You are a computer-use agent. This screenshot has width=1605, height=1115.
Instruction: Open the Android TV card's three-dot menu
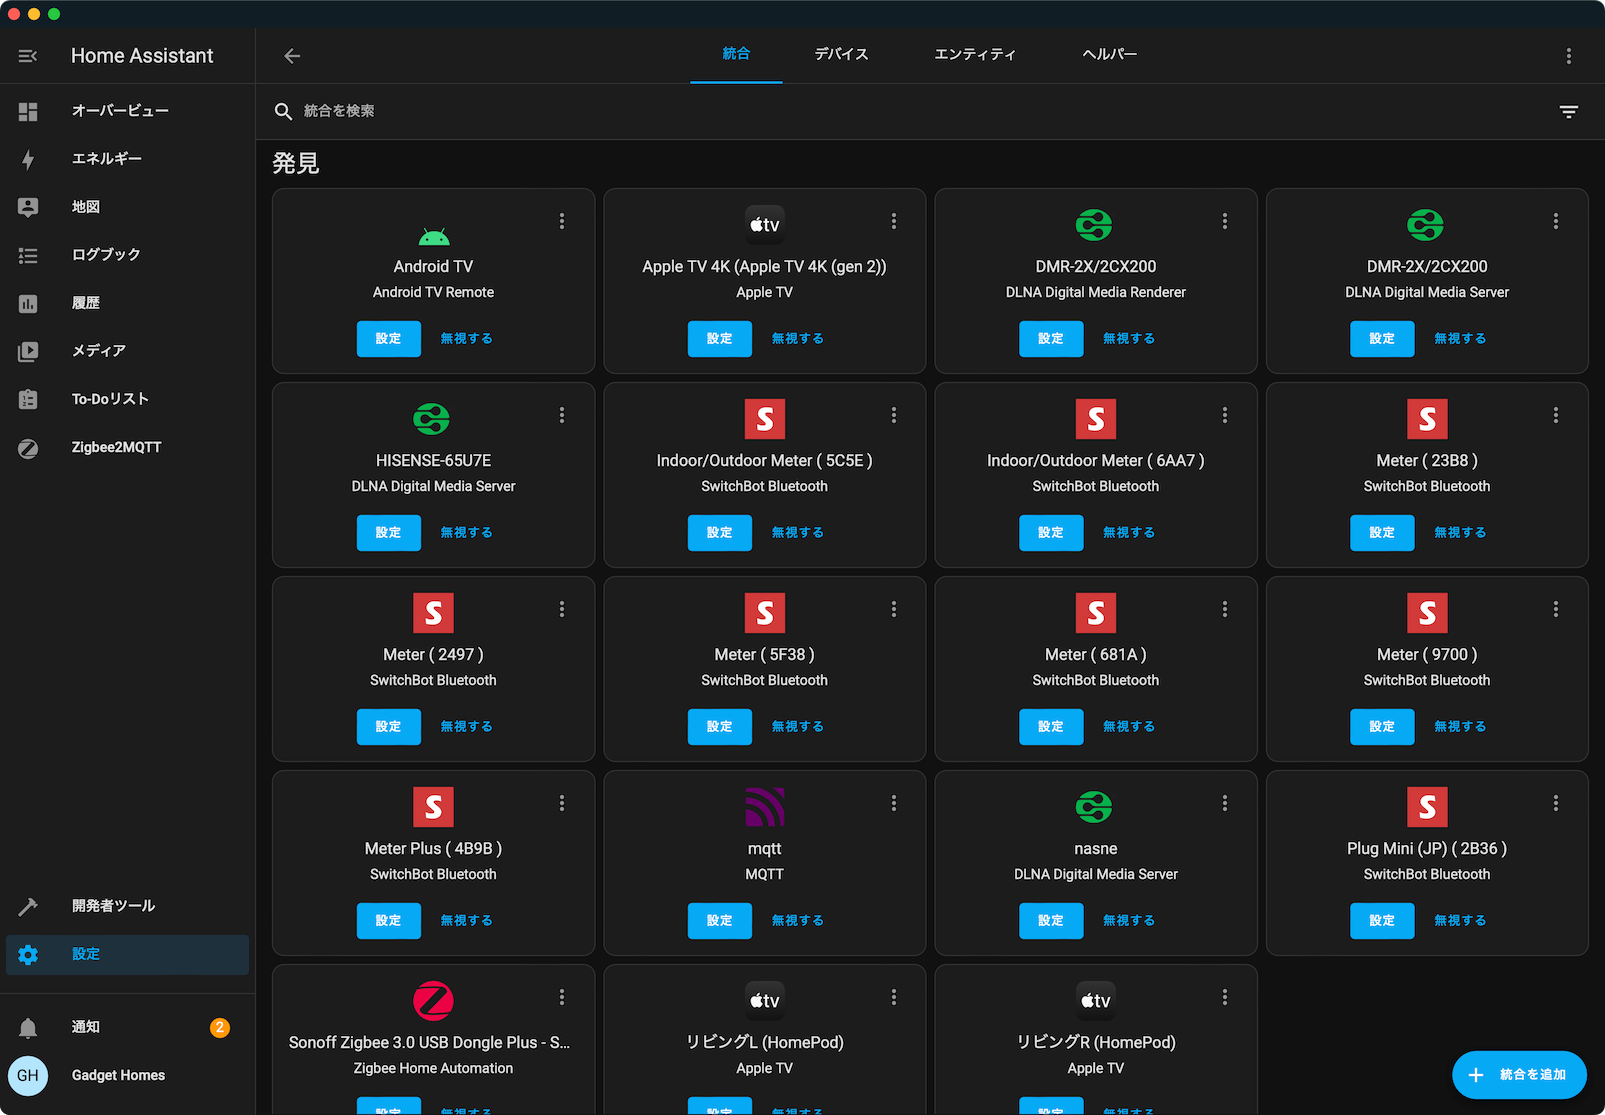click(x=562, y=221)
